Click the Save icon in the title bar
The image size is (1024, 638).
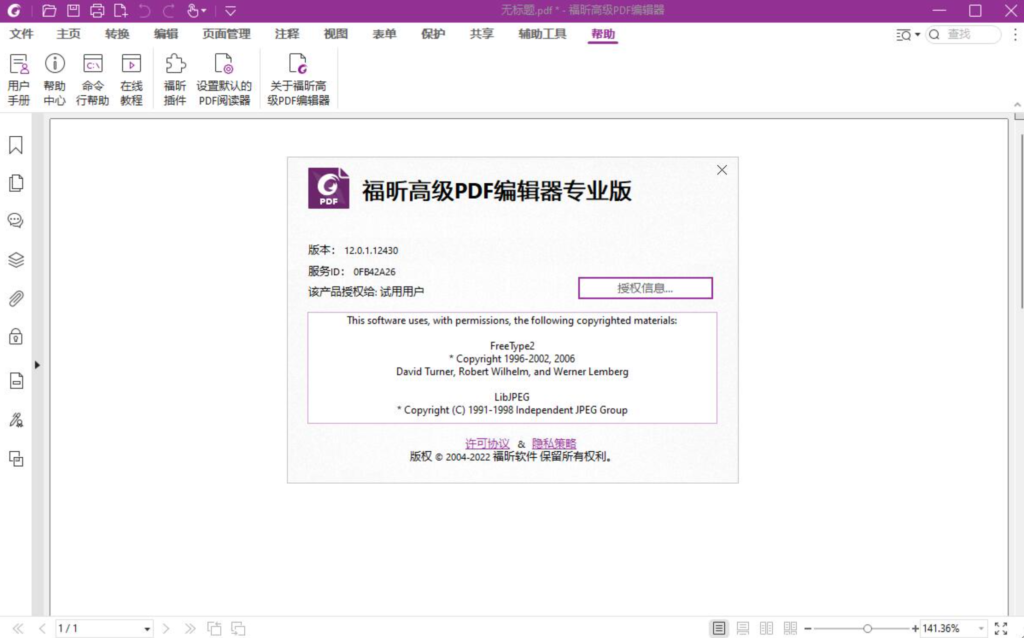pos(70,10)
